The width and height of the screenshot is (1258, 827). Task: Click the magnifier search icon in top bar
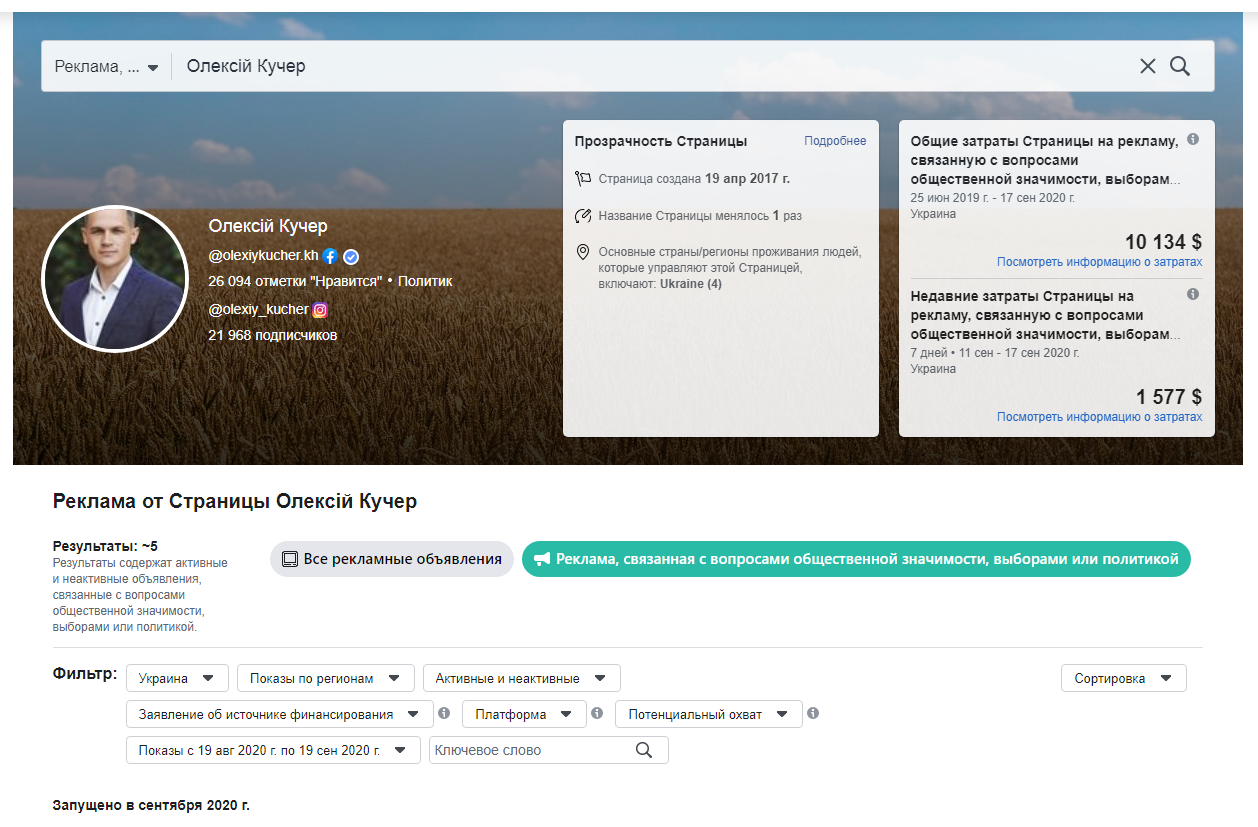(x=1180, y=66)
